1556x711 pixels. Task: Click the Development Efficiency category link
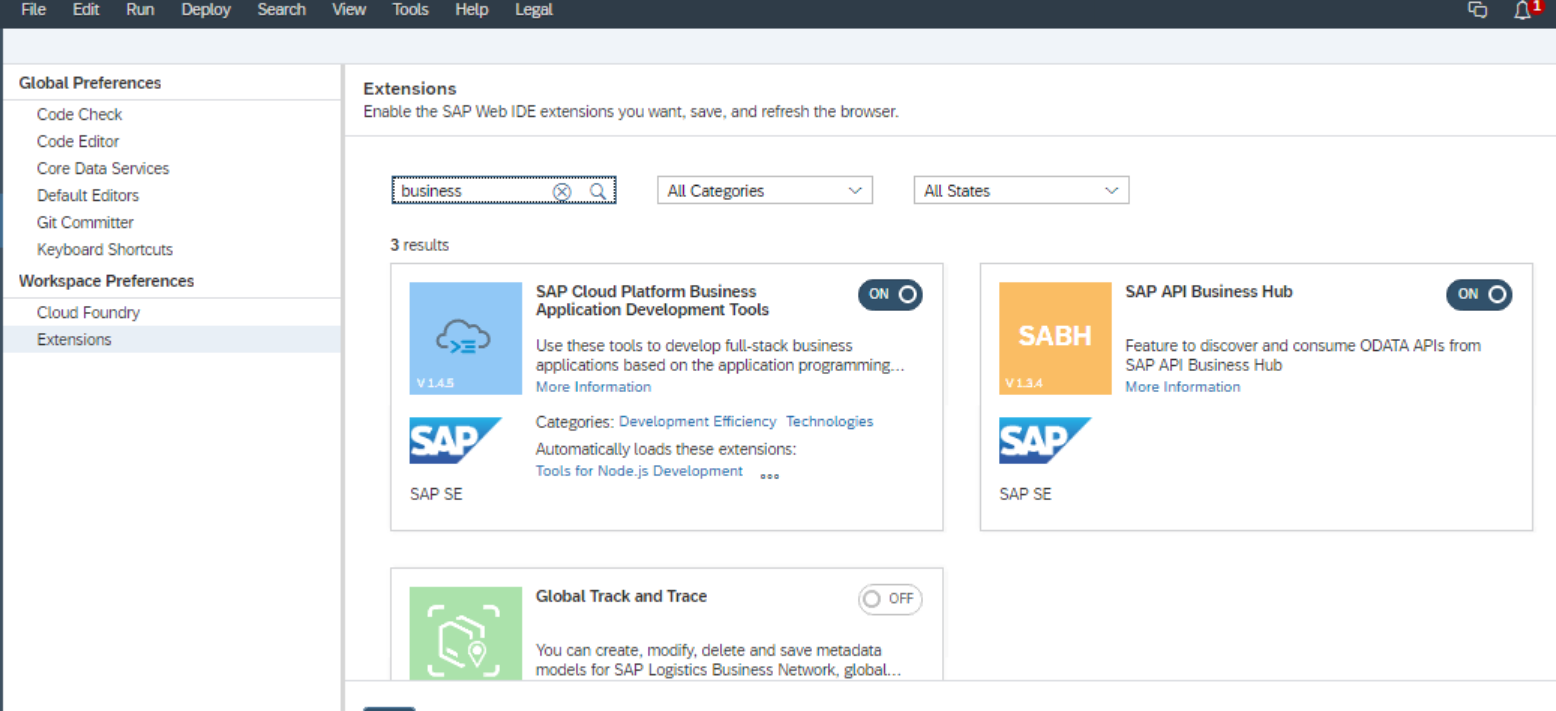coord(697,422)
